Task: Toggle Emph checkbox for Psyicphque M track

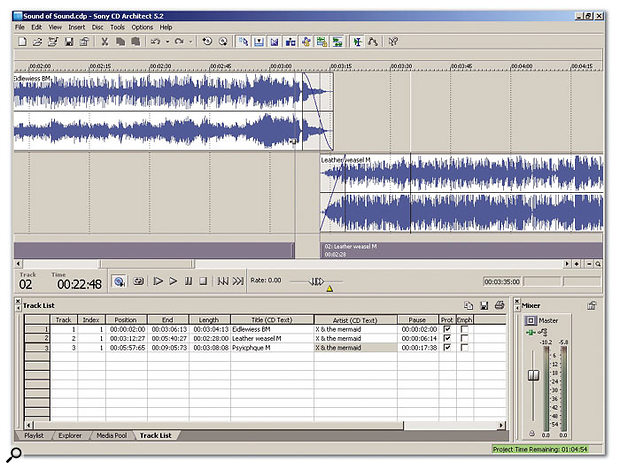Action: (465, 347)
